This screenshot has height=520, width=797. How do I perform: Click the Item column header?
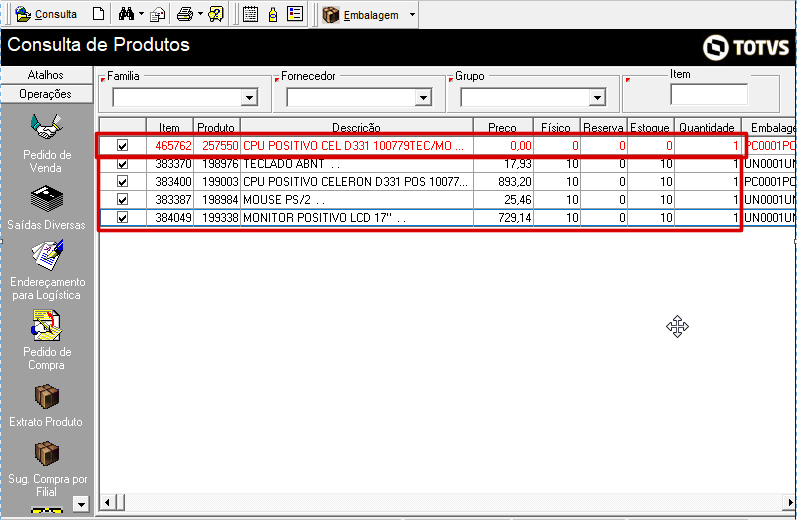tap(169, 127)
